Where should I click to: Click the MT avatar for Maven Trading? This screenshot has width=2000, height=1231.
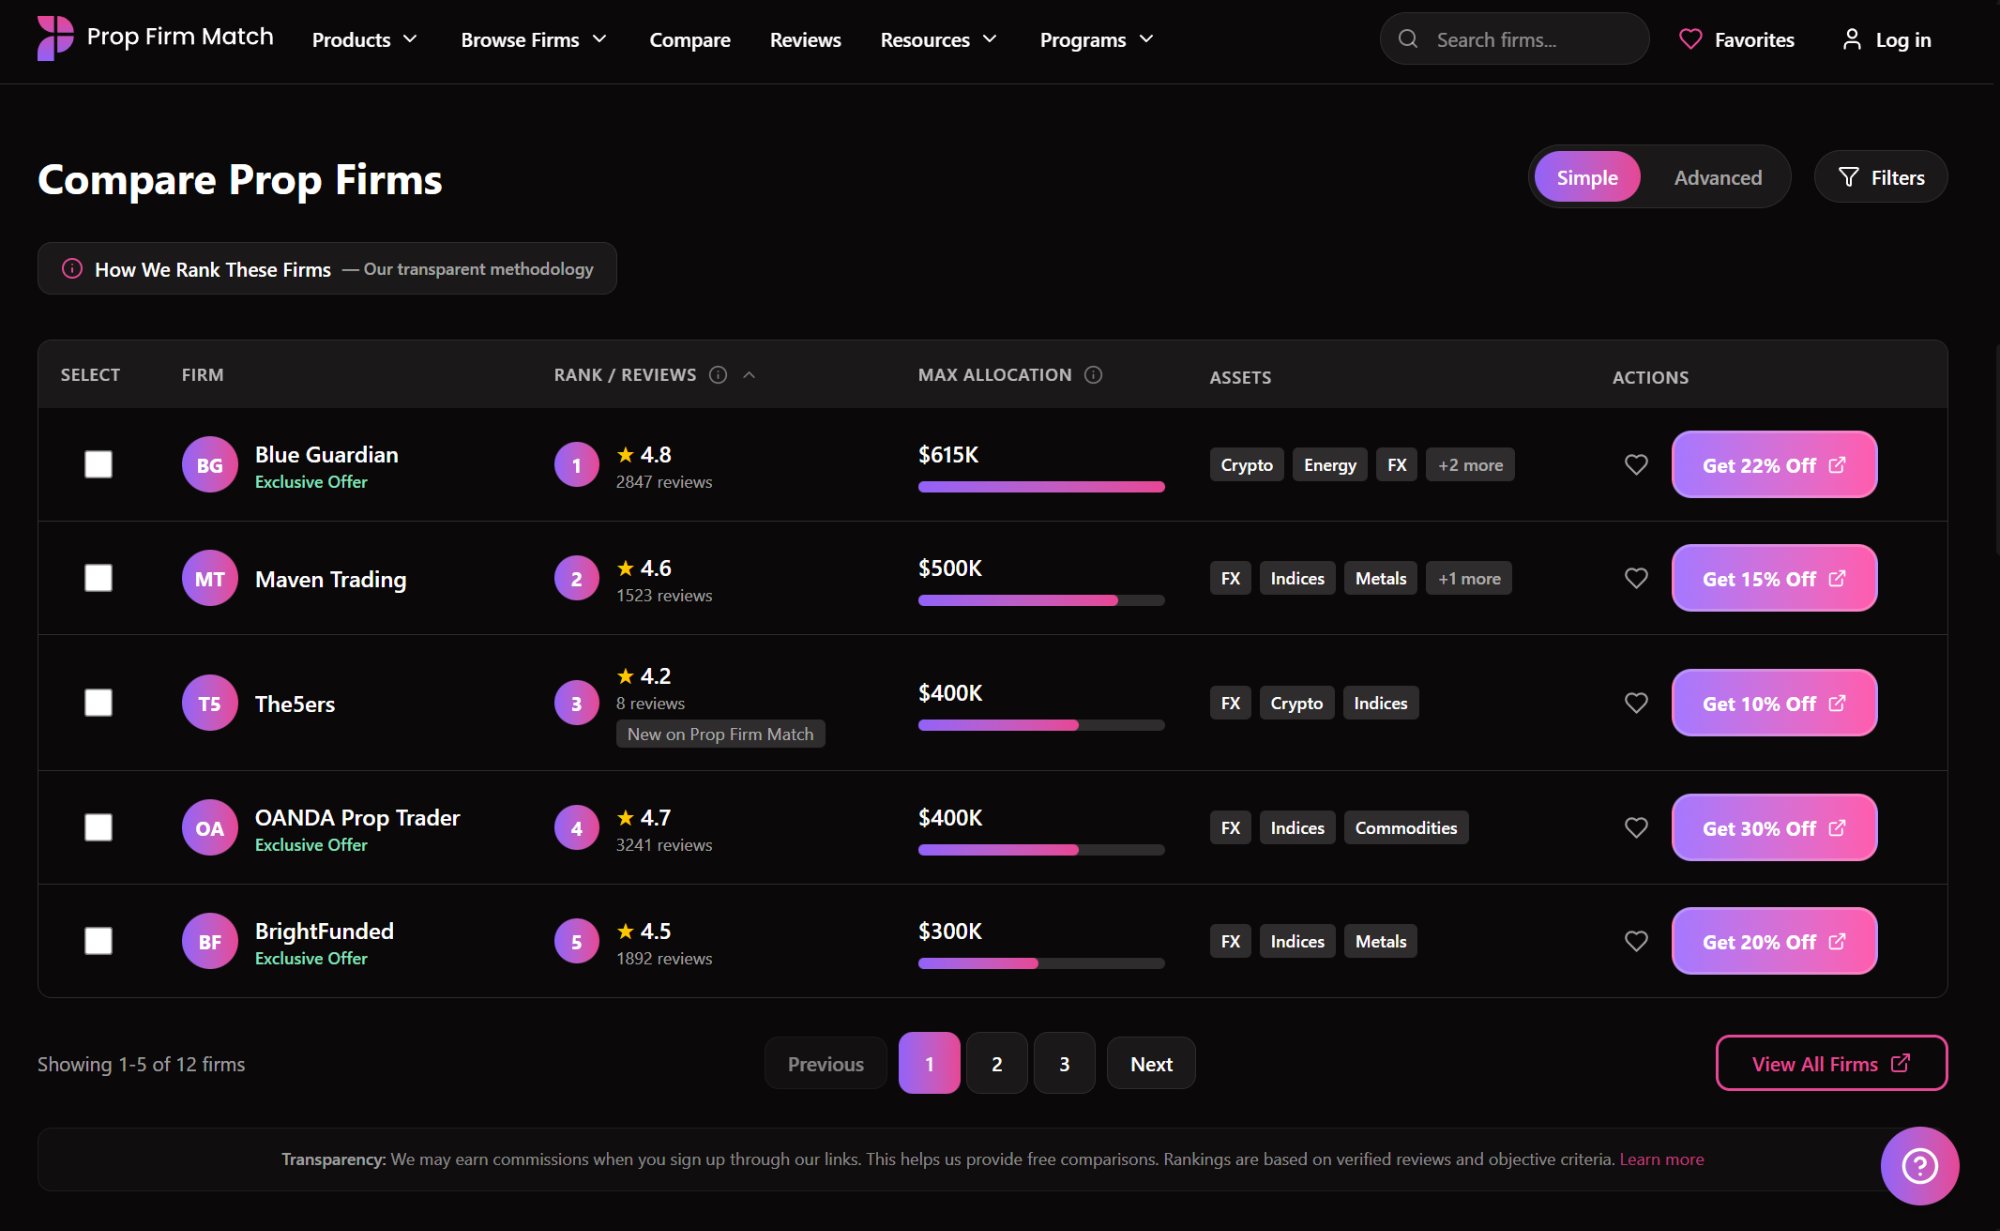click(209, 578)
